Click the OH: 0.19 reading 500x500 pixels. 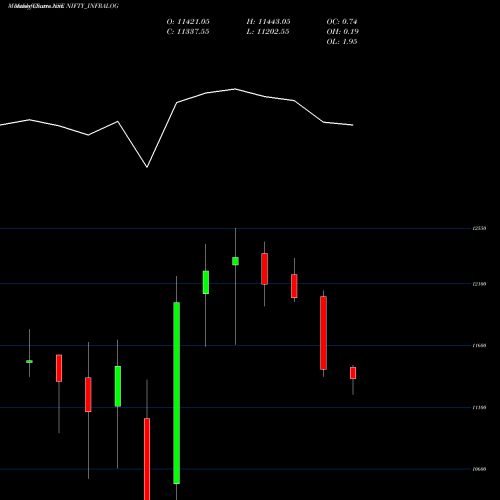click(x=342, y=32)
